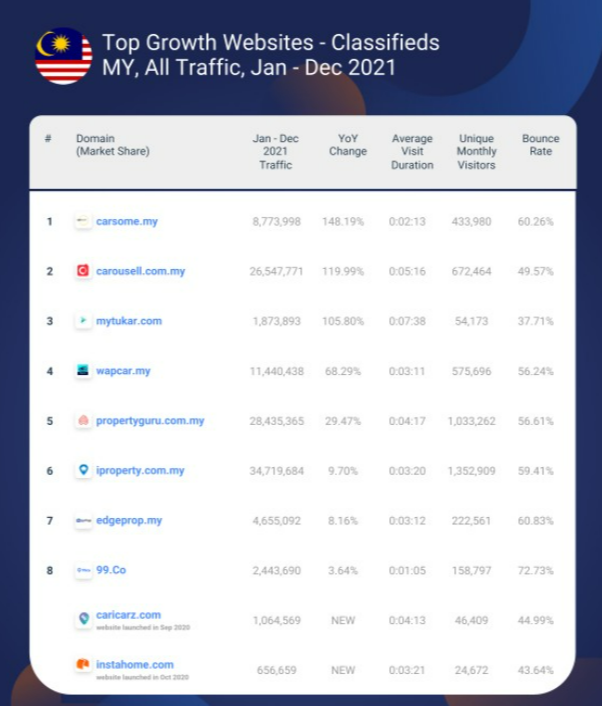Open the mytukar.com domain link

click(129, 321)
